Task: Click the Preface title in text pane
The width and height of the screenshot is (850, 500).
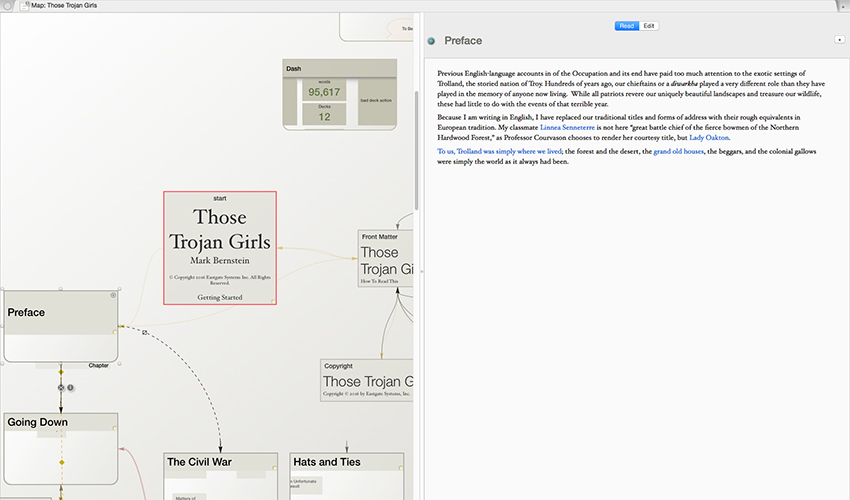Action: pos(463,41)
